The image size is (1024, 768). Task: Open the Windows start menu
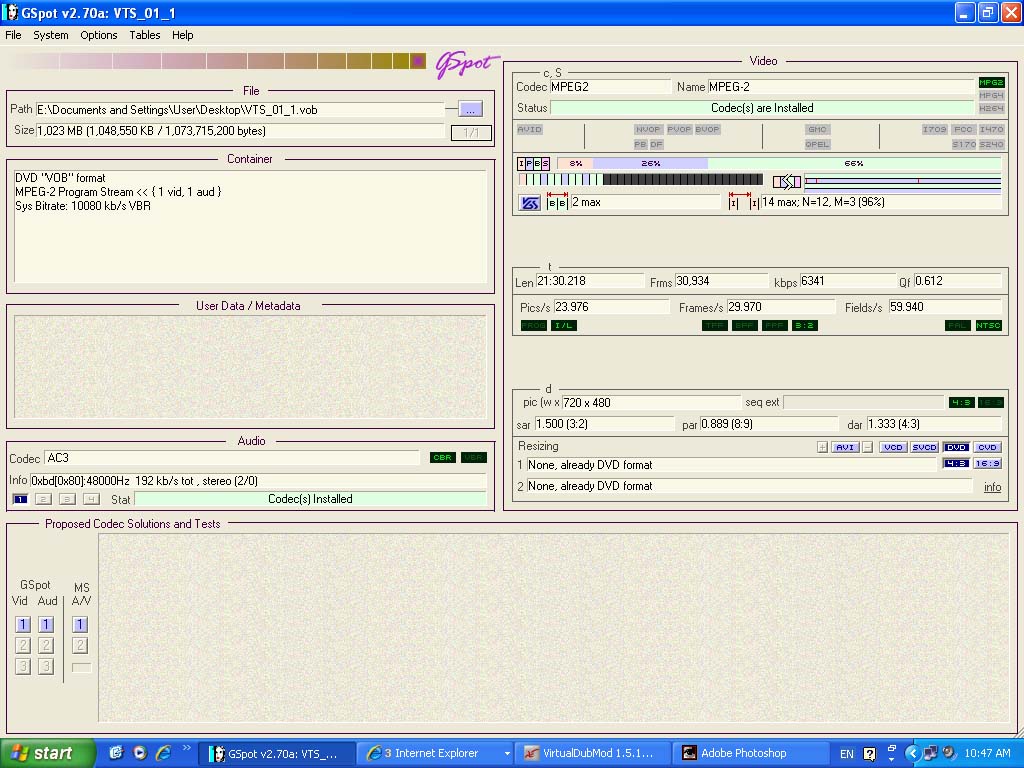click(x=47, y=753)
